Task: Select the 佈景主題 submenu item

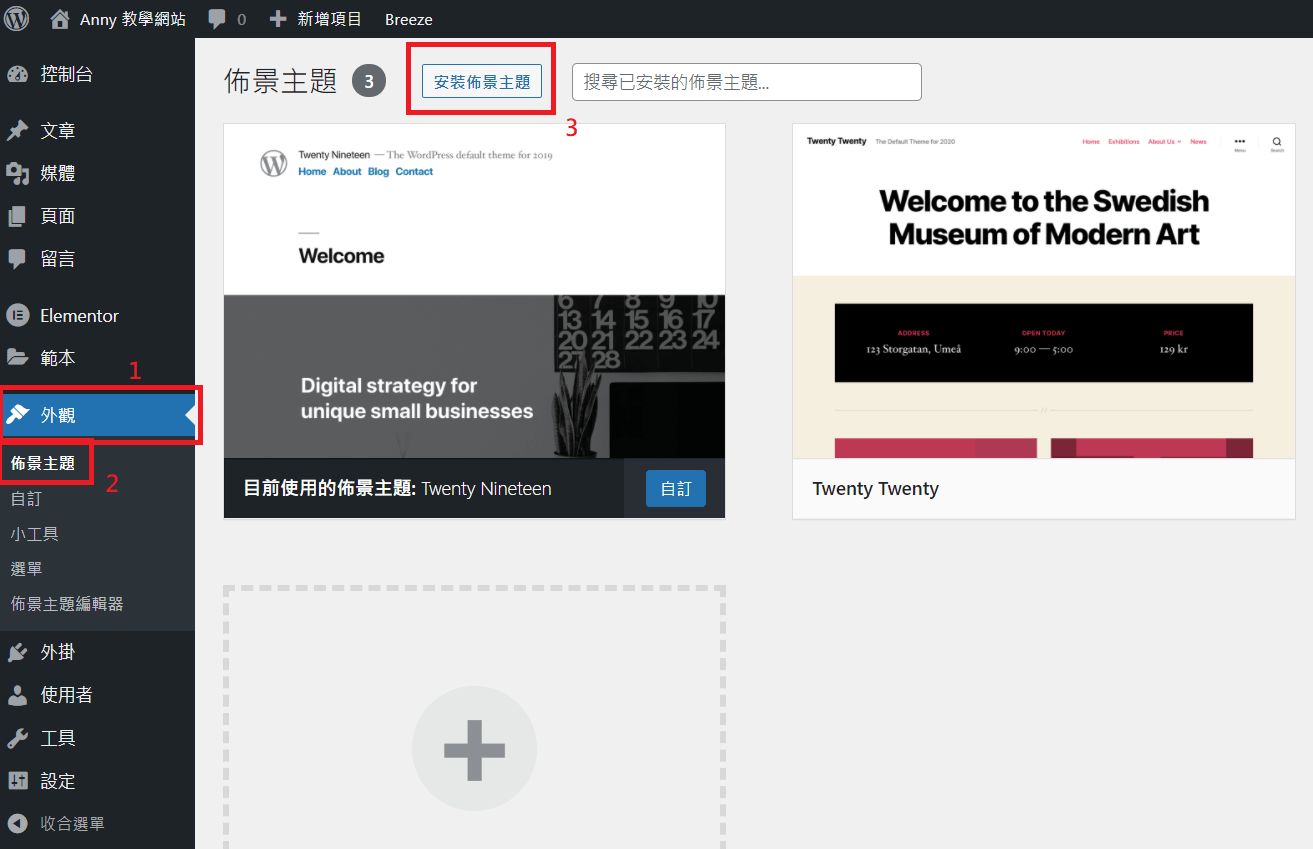Action: click(43, 464)
